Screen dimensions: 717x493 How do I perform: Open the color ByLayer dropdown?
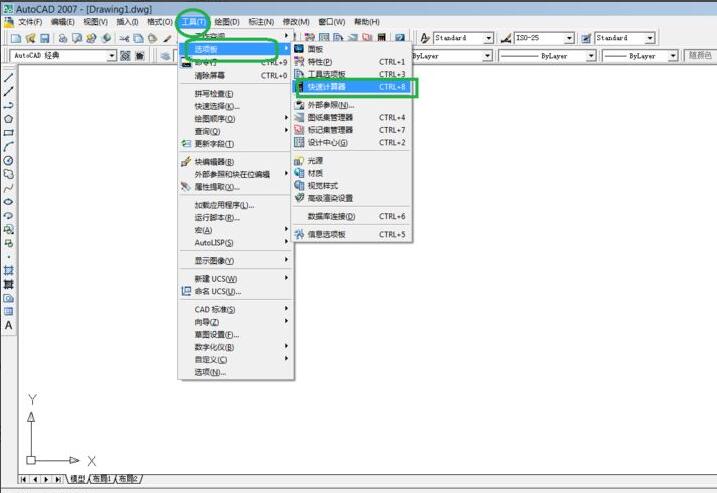click(487, 56)
